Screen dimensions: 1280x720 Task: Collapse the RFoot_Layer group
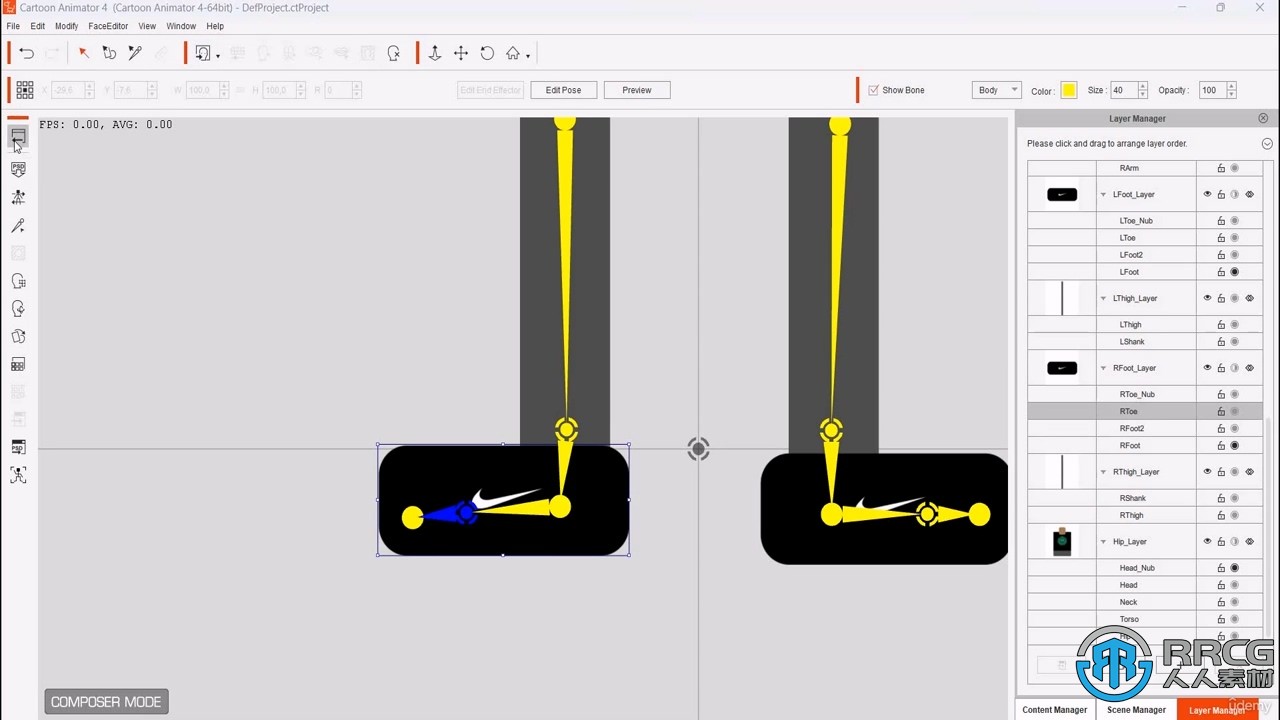coord(1104,368)
